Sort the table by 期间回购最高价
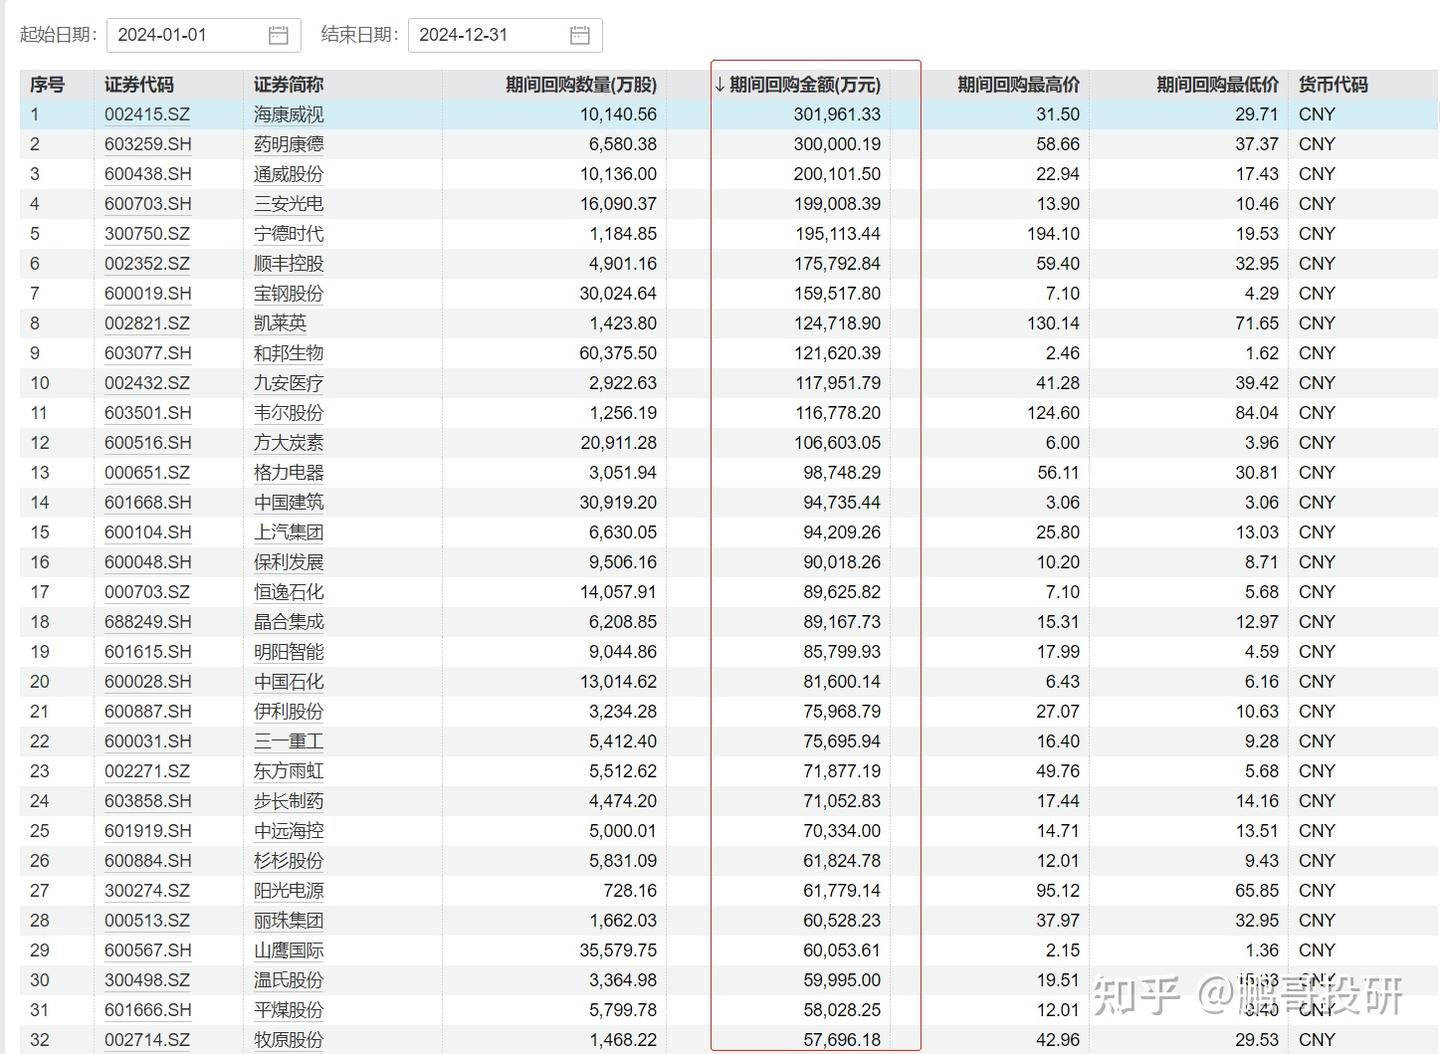This screenshot has height=1054, width=1440. click(x=1017, y=85)
